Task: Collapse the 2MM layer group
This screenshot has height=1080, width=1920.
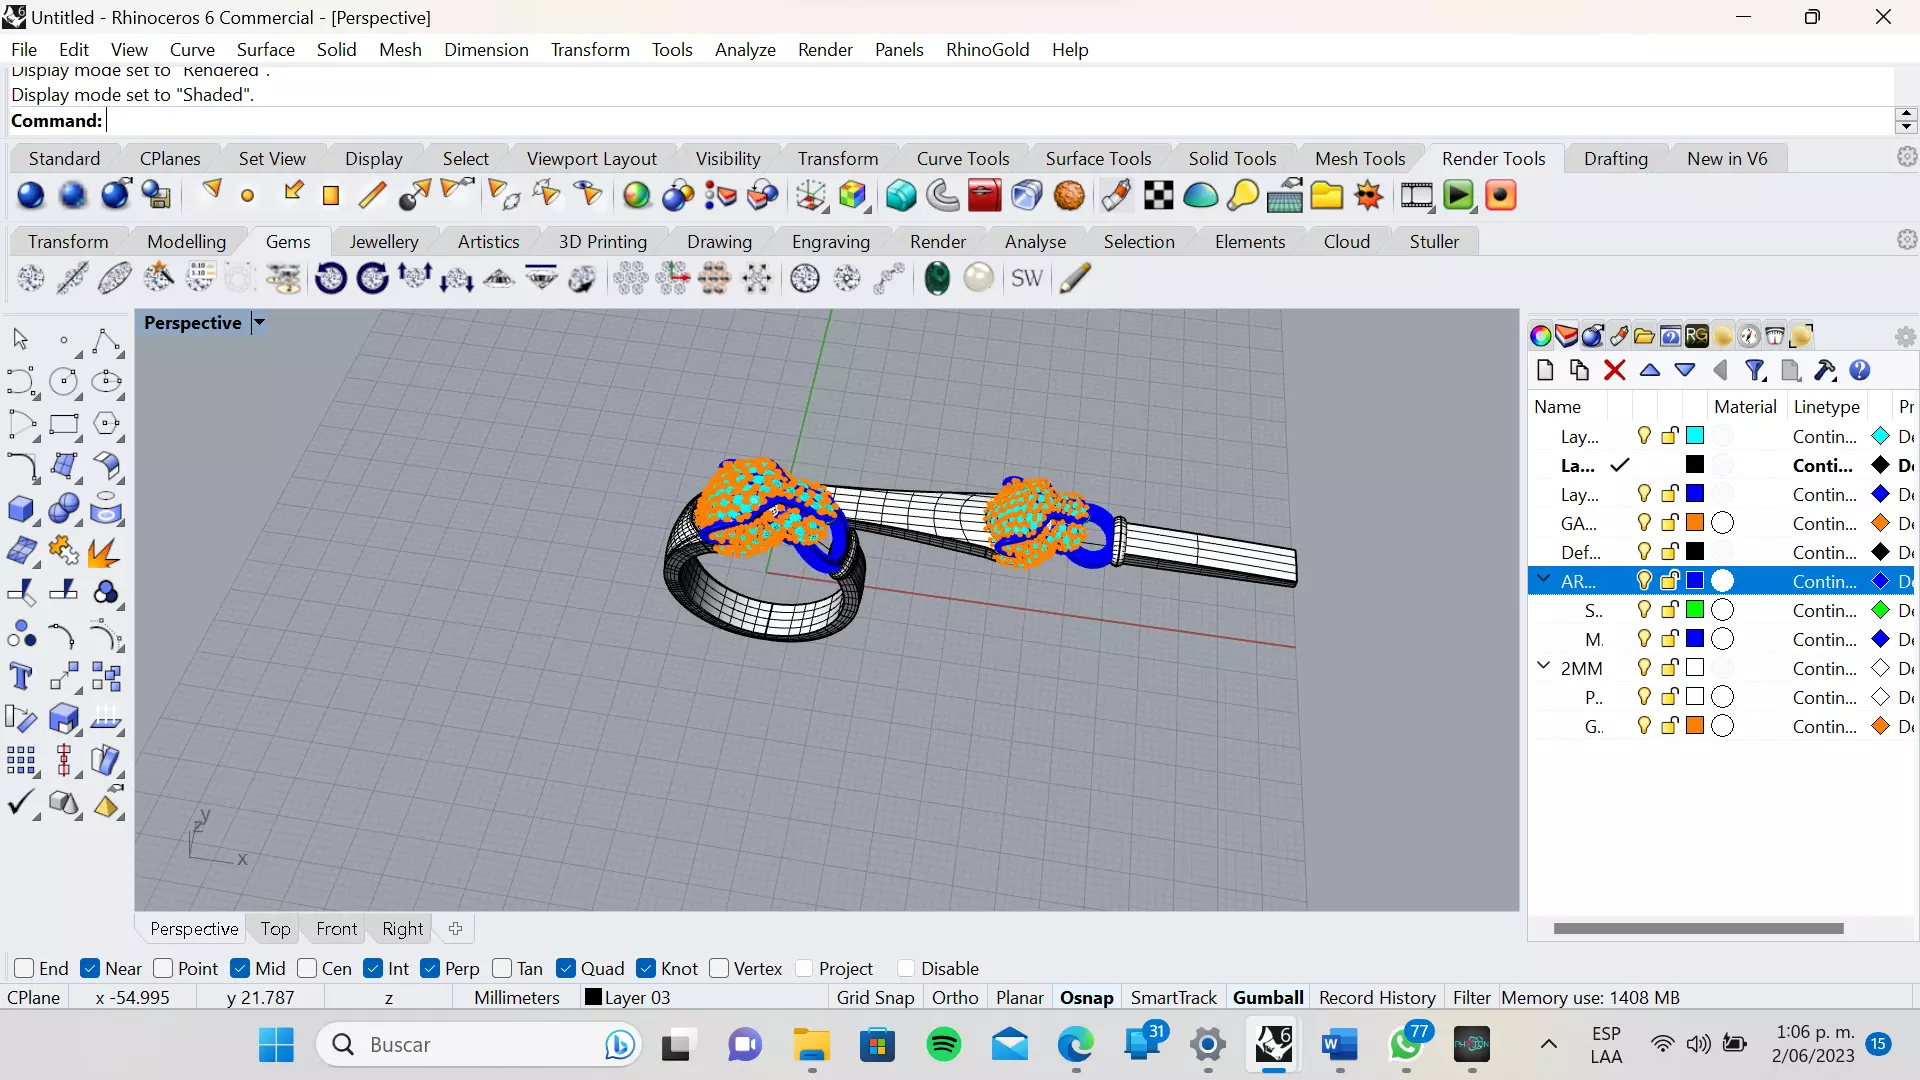Action: (1544, 666)
